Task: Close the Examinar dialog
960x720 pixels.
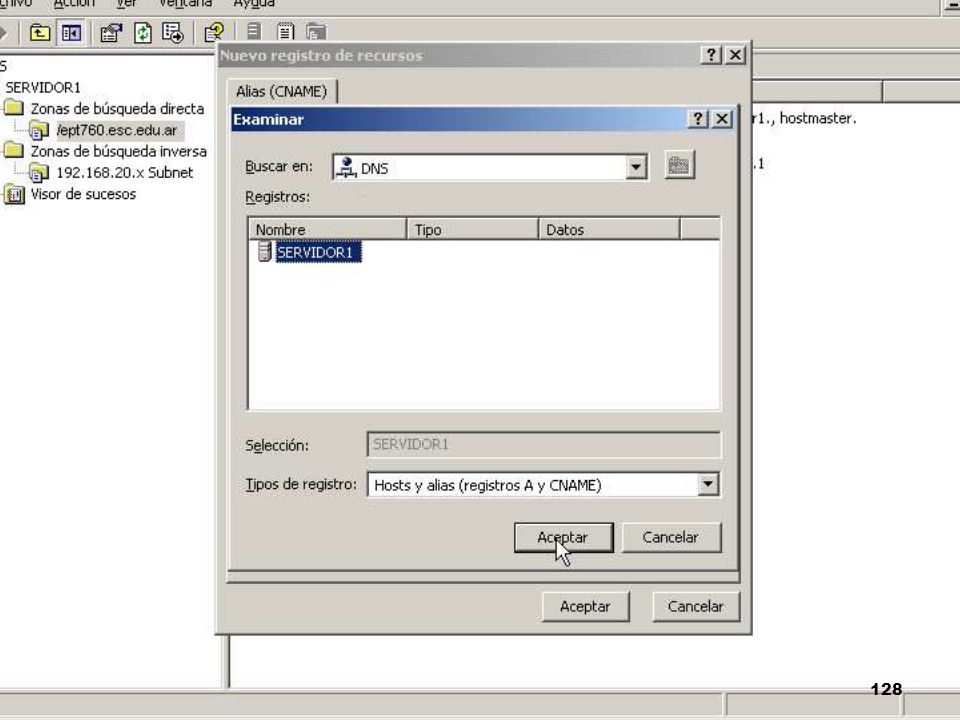Action: click(x=722, y=119)
